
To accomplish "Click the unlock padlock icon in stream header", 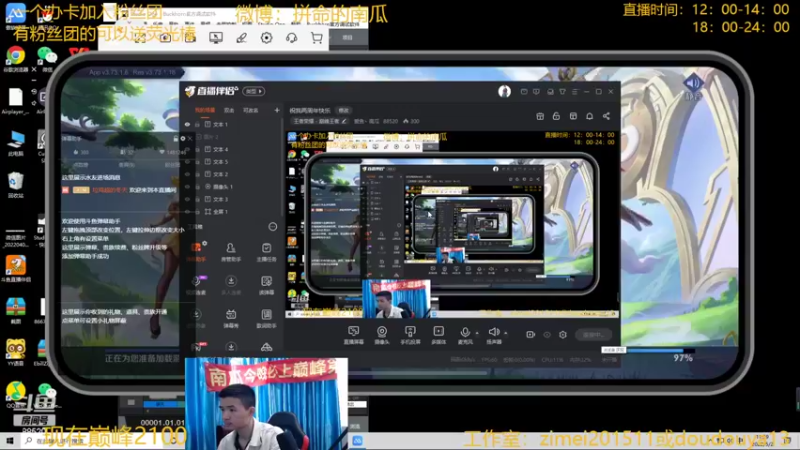I will 556,116.
